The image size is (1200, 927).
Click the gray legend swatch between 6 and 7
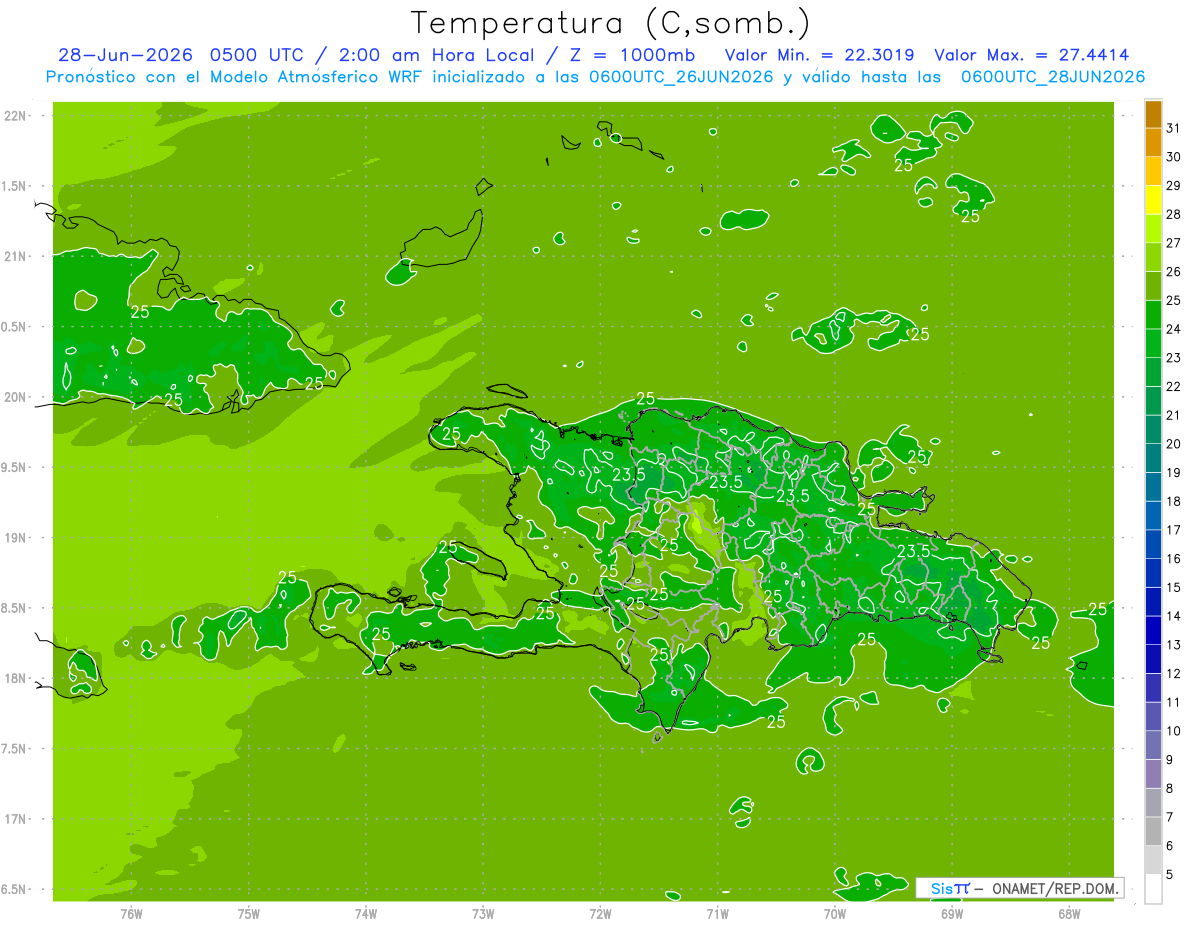[1153, 831]
